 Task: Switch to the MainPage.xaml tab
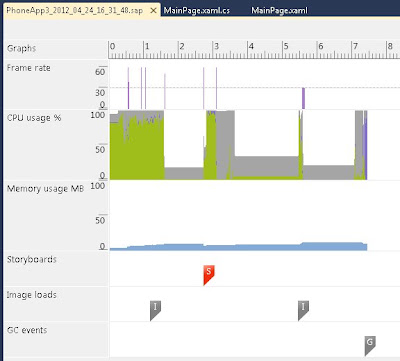(279, 10)
